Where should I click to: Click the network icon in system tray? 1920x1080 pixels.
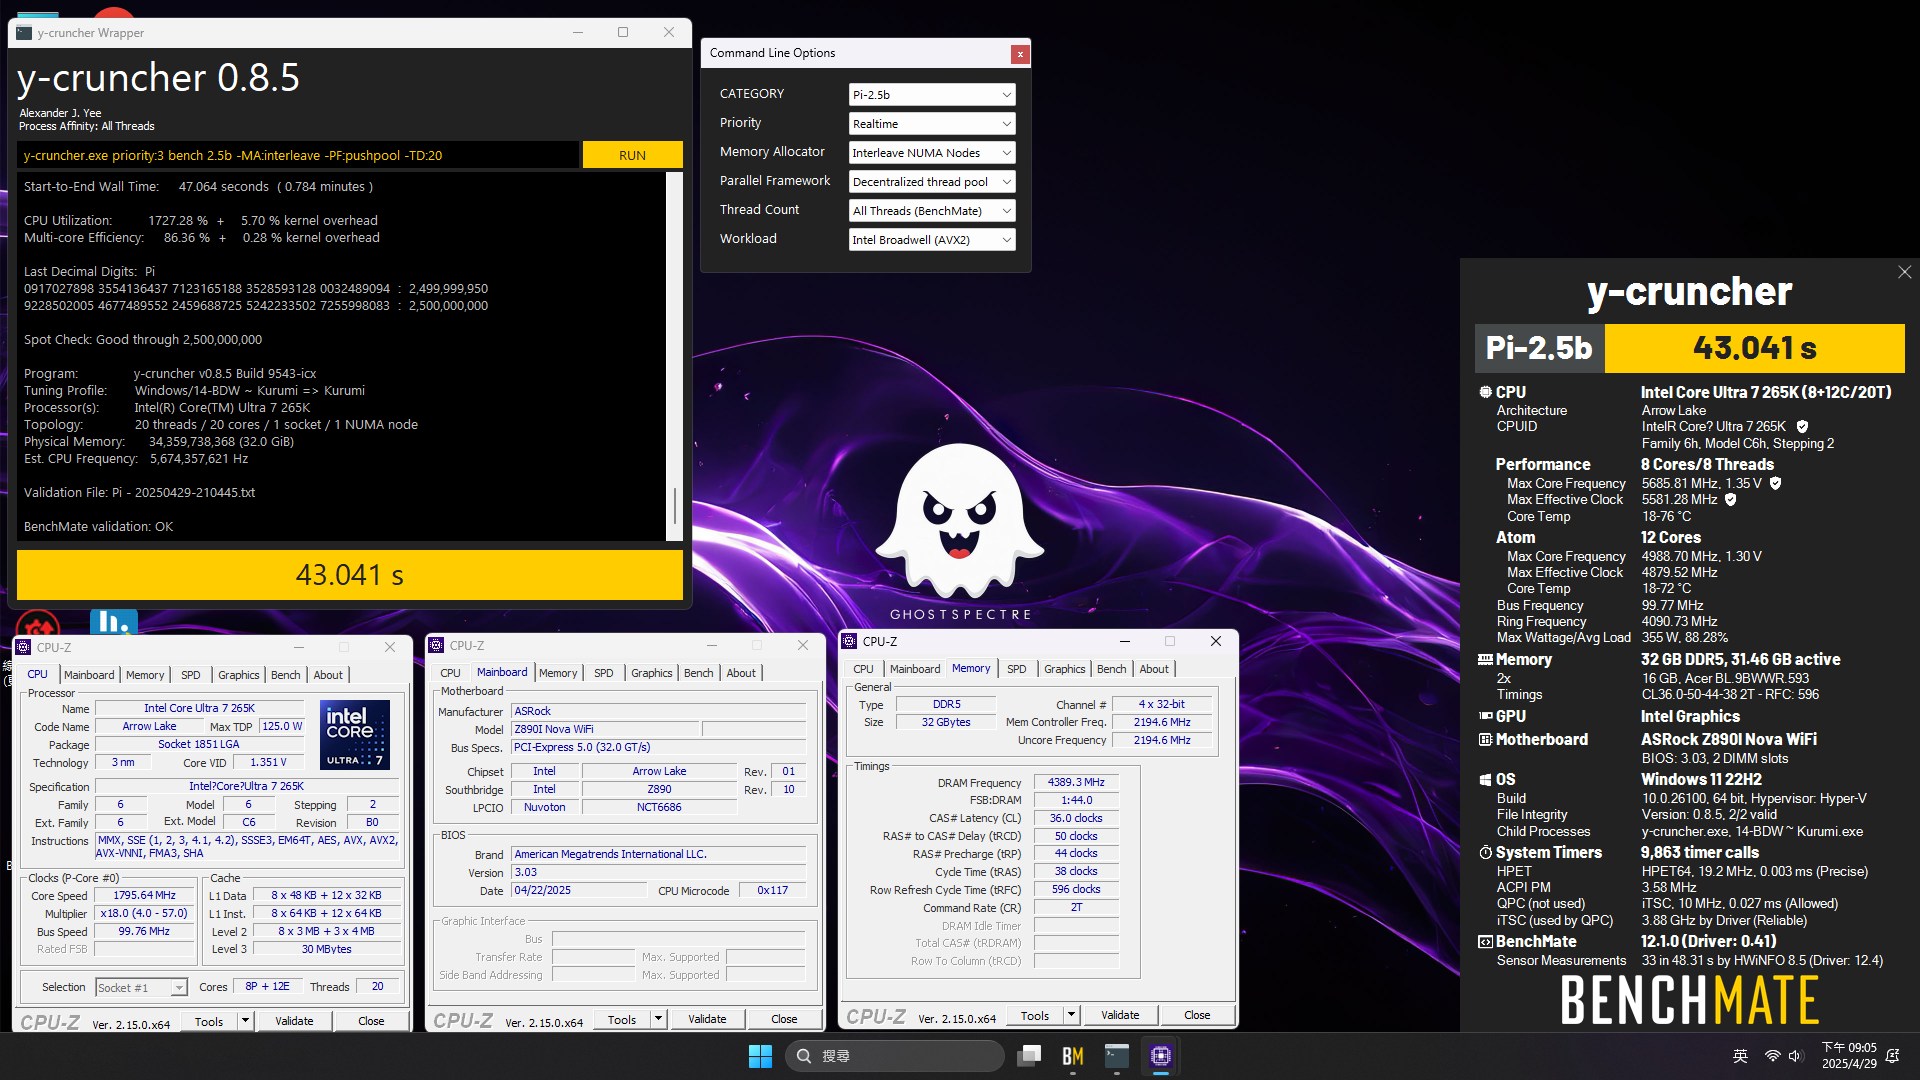(x=1772, y=1056)
